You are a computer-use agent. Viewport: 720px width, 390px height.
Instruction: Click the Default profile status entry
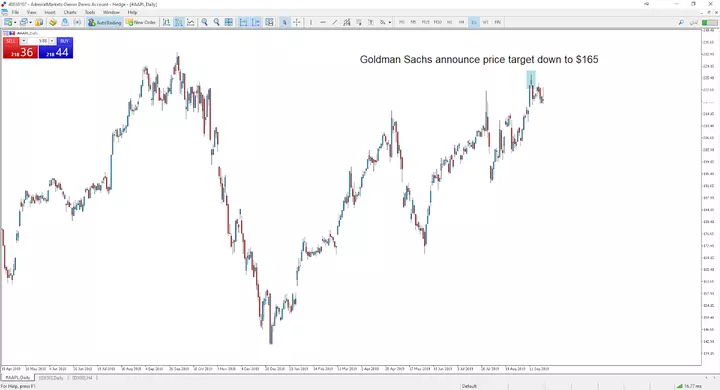click(x=469, y=386)
